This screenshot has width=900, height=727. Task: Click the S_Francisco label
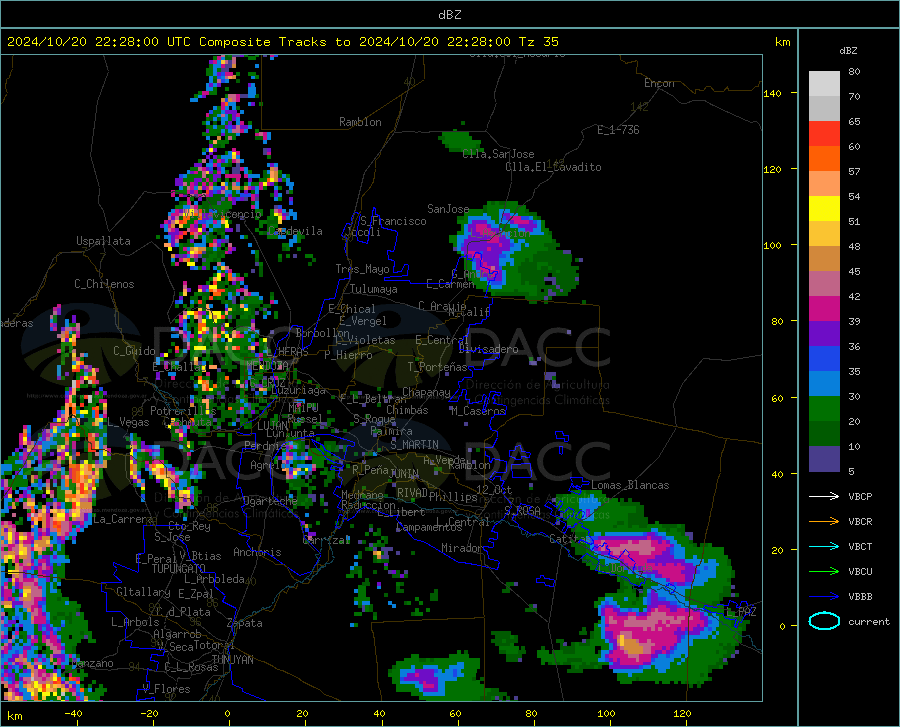point(393,221)
